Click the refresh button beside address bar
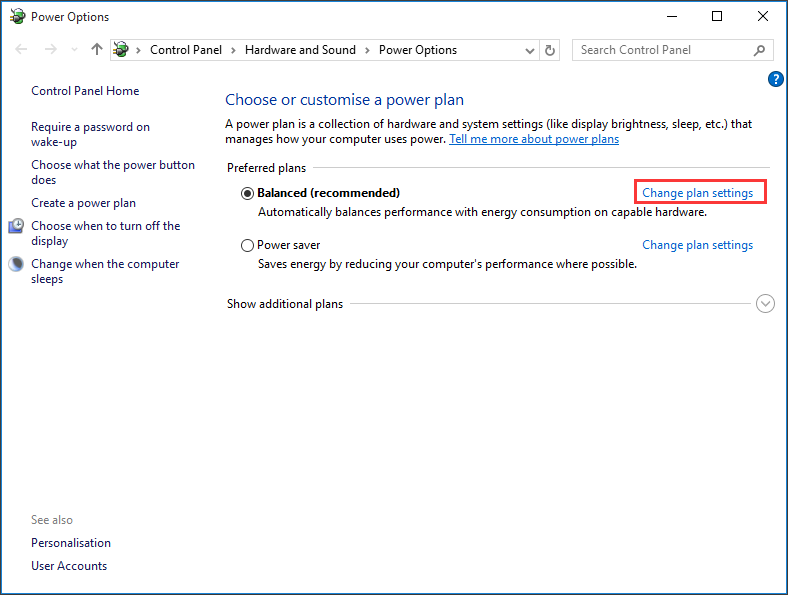Screen dimensions: 788x595 pyautogui.click(x=550, y=50)
